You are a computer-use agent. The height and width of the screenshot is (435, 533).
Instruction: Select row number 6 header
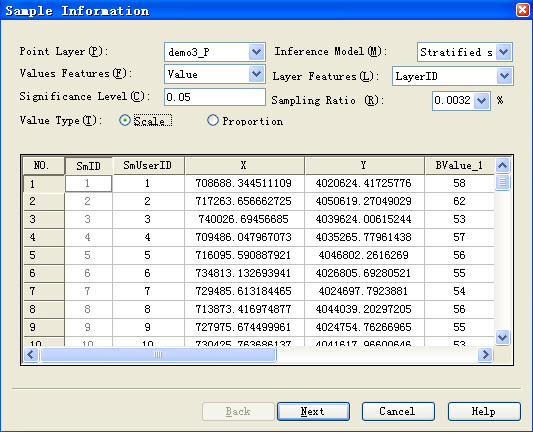click(x=44, y=274)
